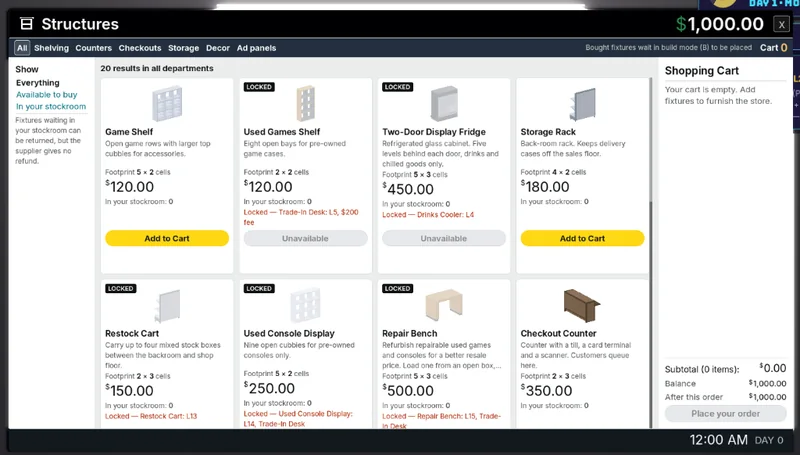
Task: Click the 20 results in all departments text
Action: pyautogui.click(x=157, y=68)
